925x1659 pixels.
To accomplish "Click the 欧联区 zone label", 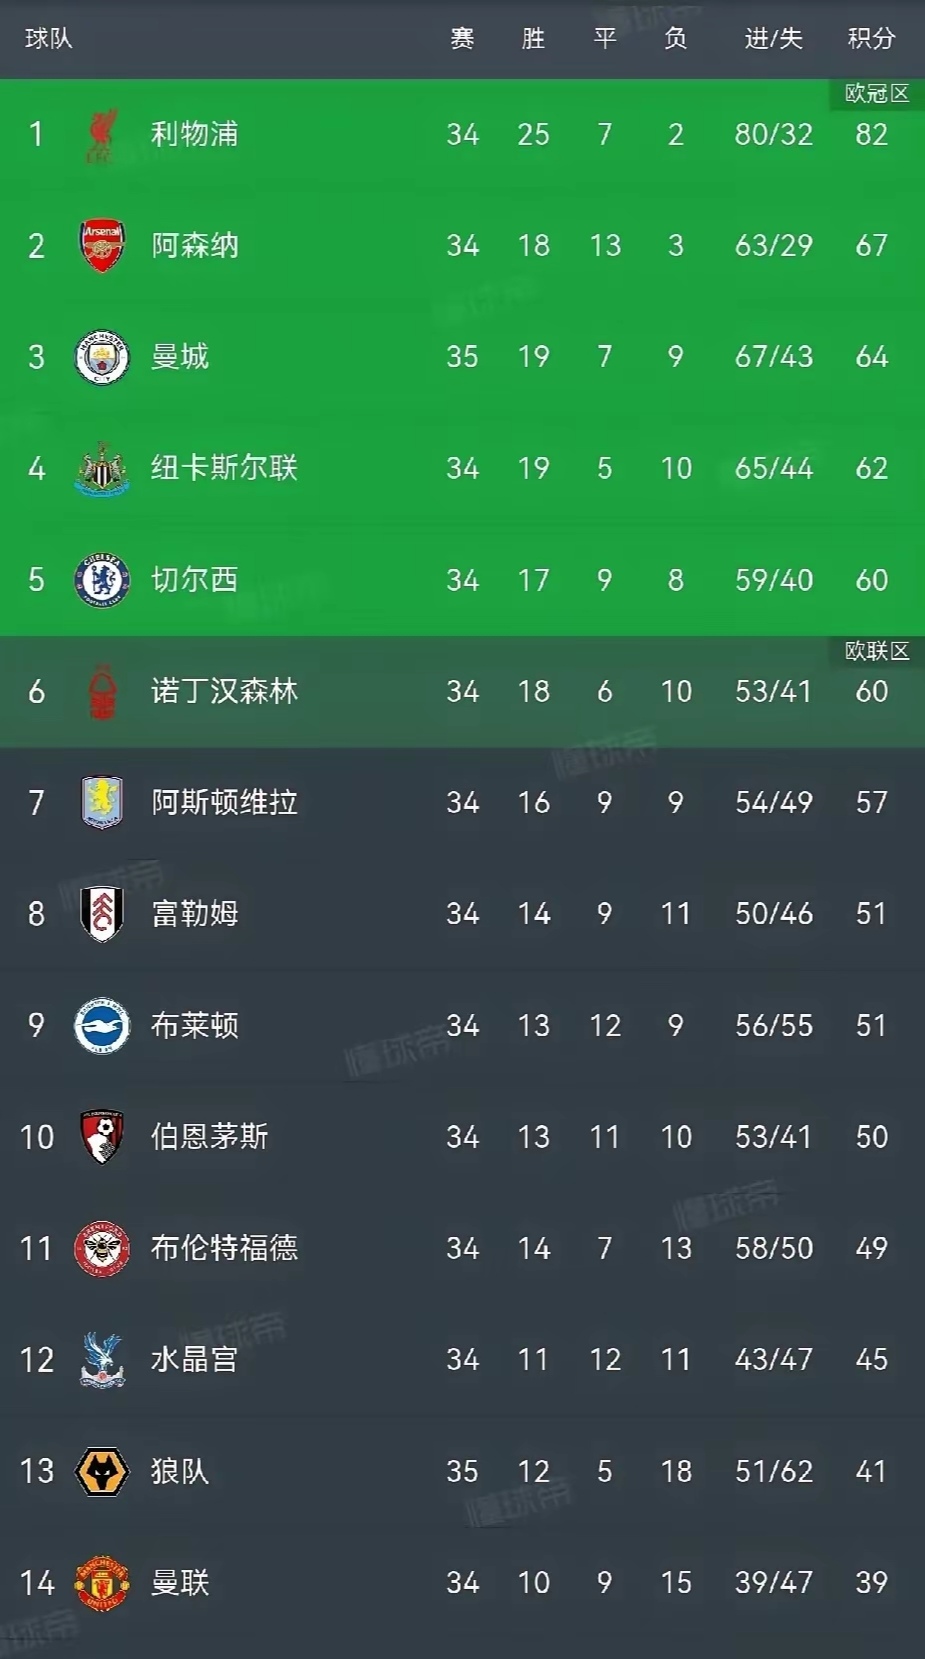I will coord(876,651).
